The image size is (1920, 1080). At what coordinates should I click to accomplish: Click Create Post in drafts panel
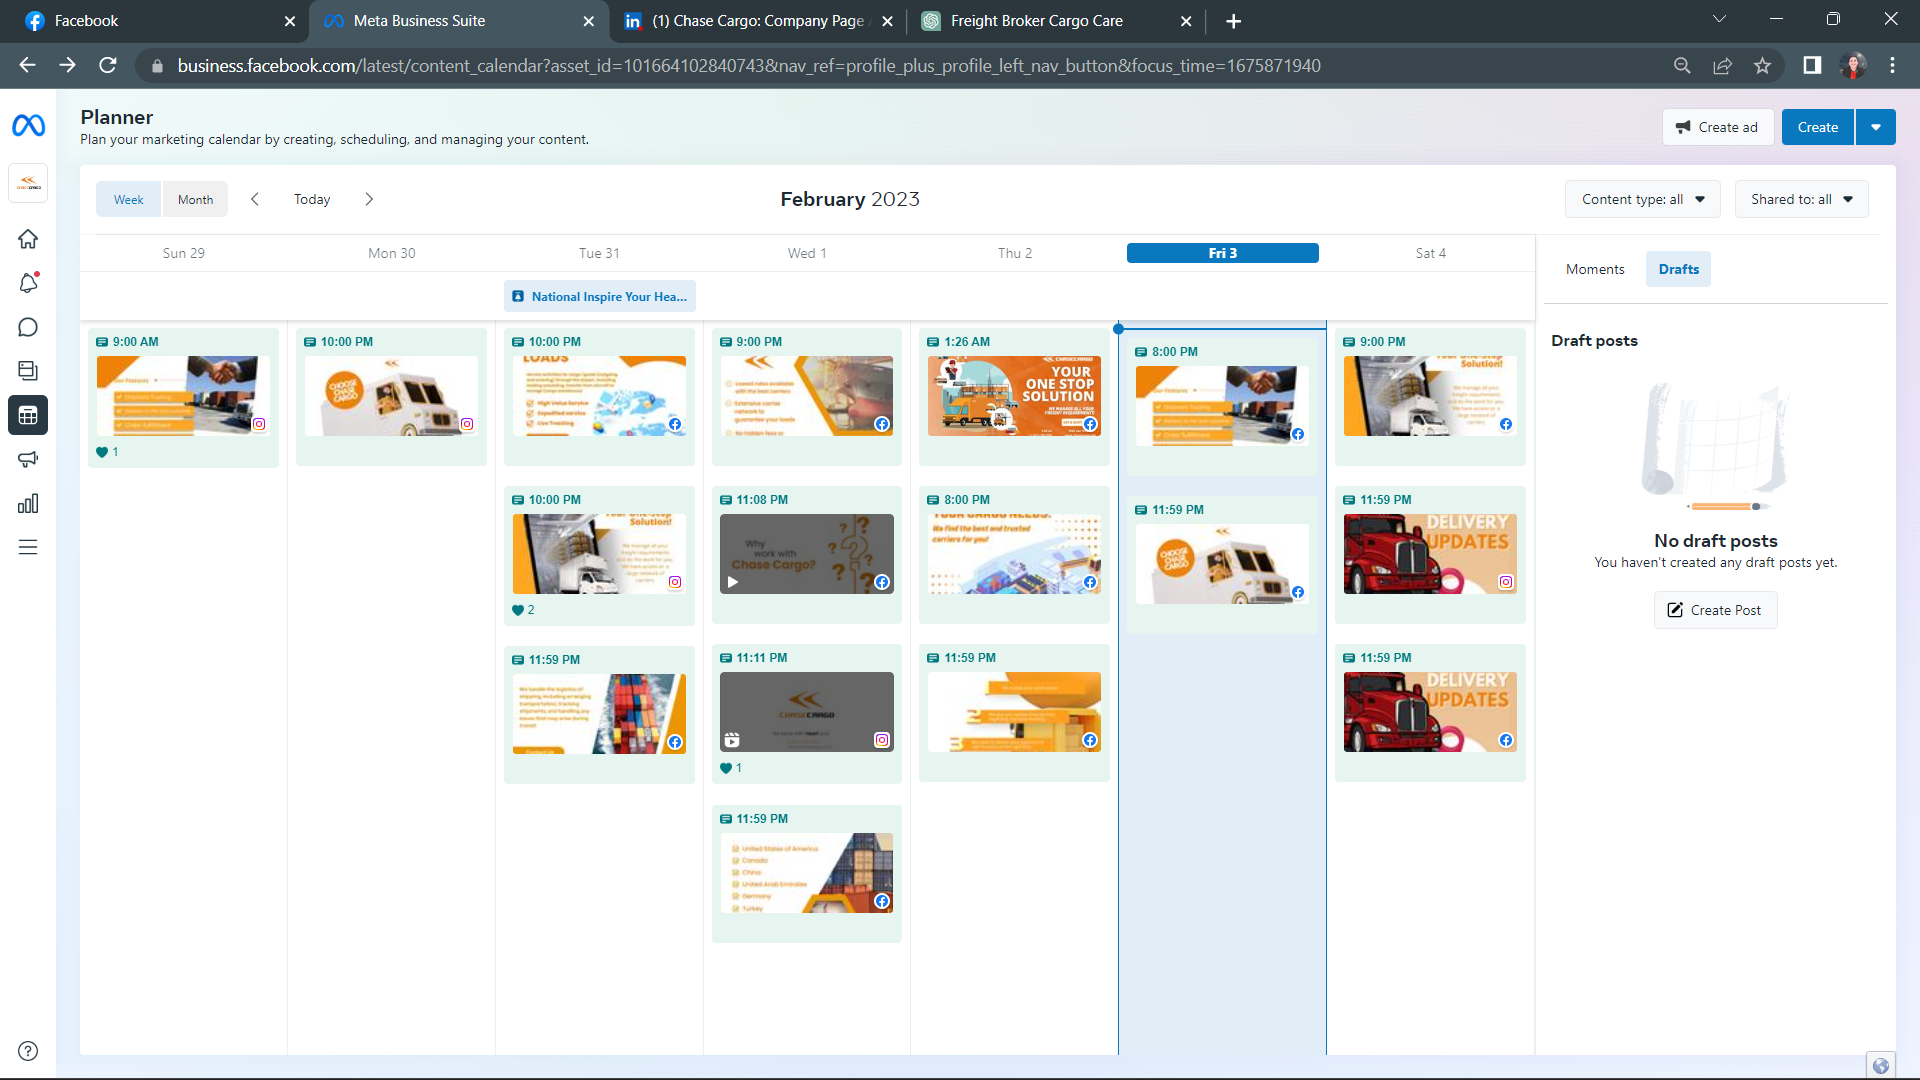point(1715,610)
